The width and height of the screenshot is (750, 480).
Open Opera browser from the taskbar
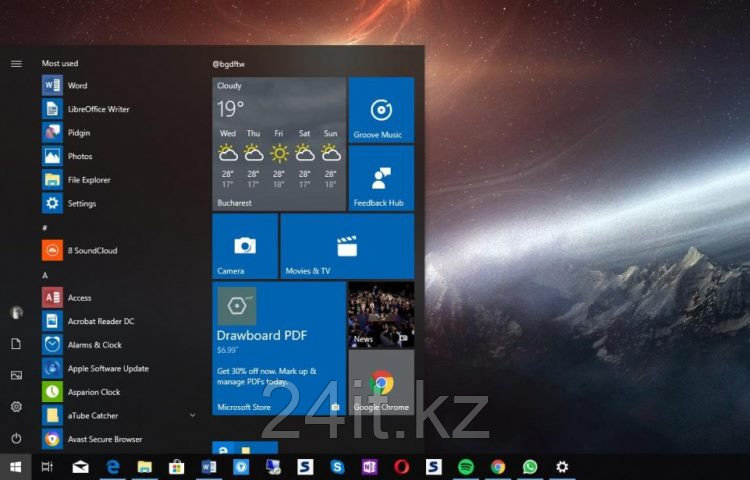[x=401, y=467]
